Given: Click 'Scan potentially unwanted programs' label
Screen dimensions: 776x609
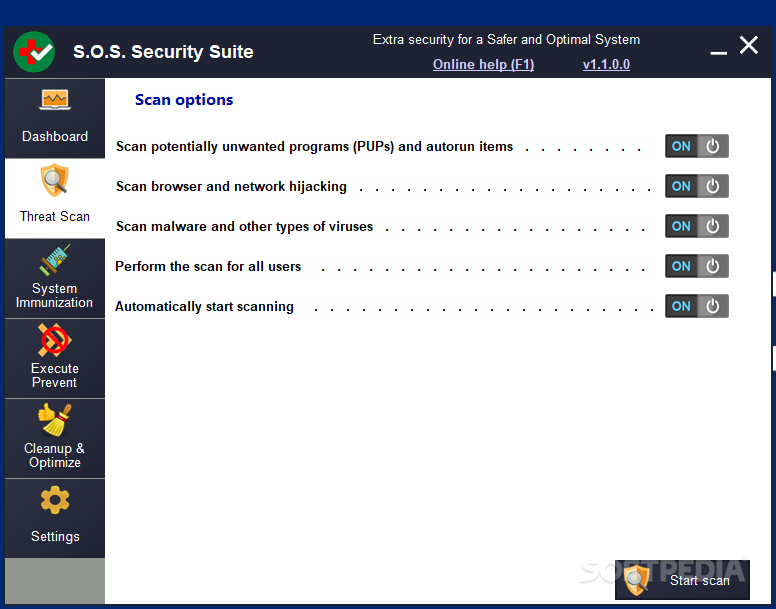Looking at the screenshot, I should click(x=315, y=147).
